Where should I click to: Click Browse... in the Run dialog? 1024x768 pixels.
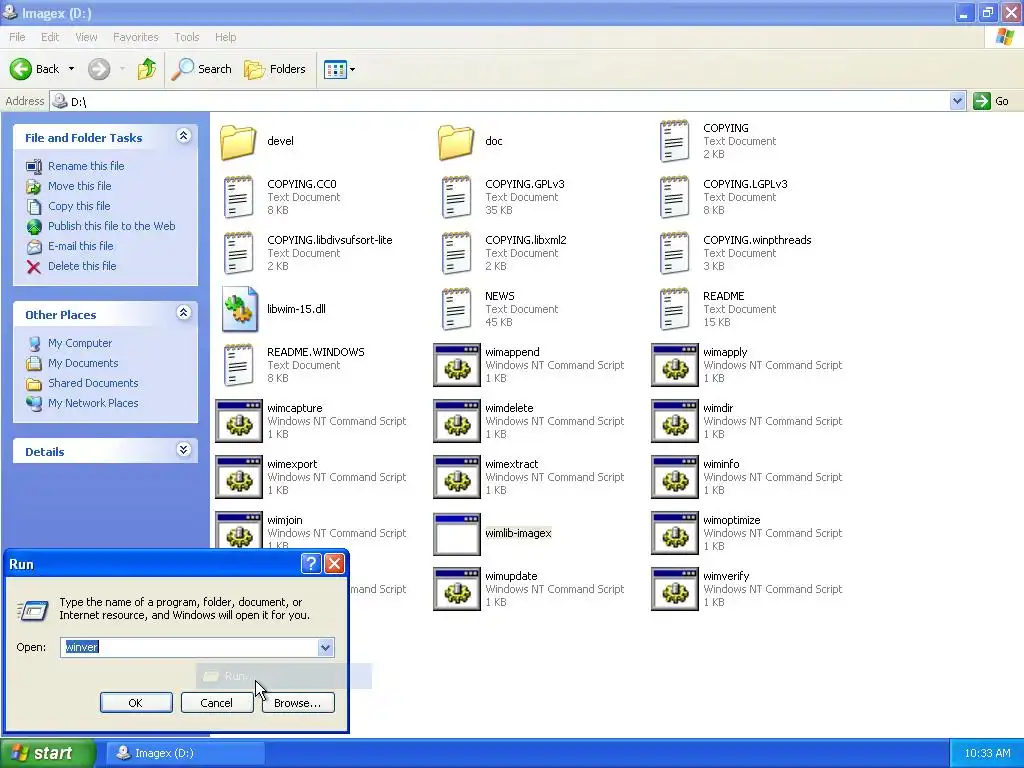298,703
